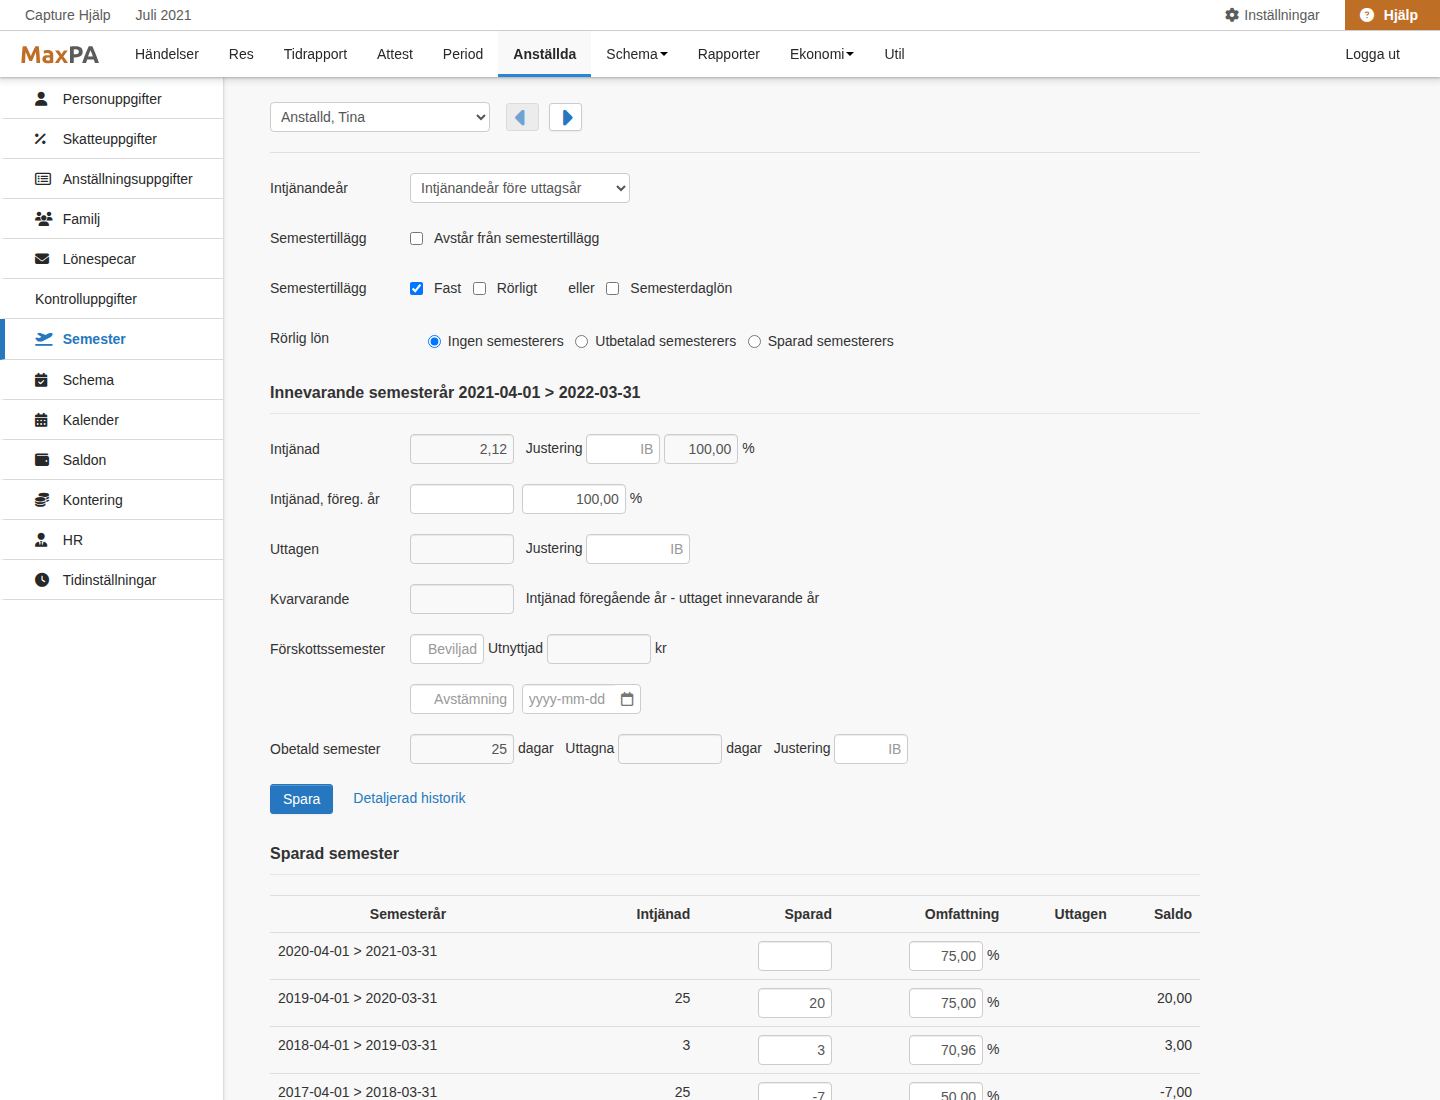Click the Sparad field for 2020-04-01 row
The height and width of the screenshot is (1100, 1440).
[795, 956]
